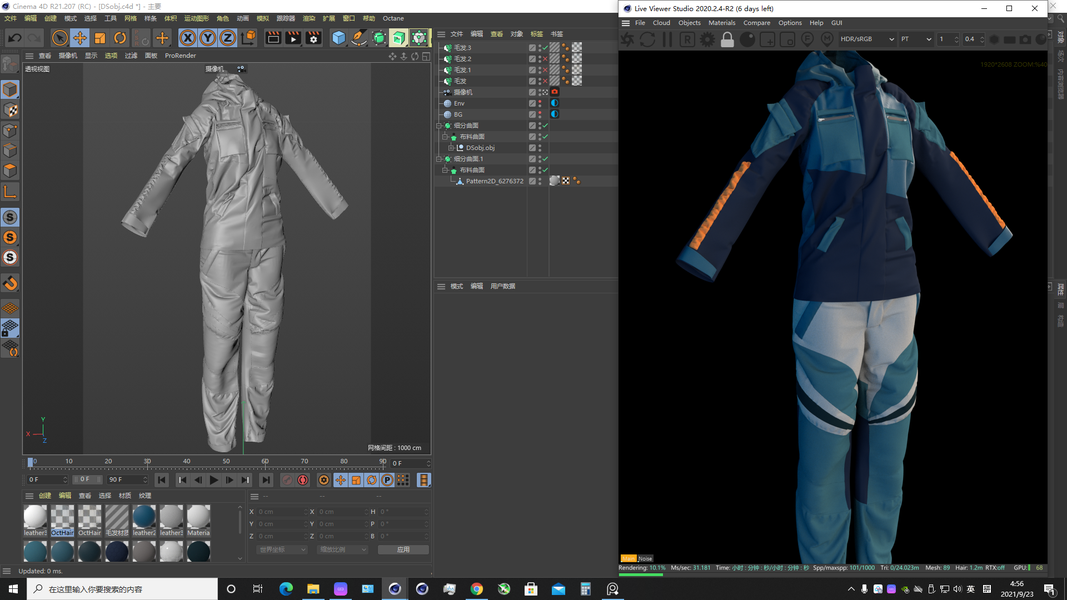Open Chrome from Windows taskbar
Screen dimensions: 1067x600
point(476,589)
